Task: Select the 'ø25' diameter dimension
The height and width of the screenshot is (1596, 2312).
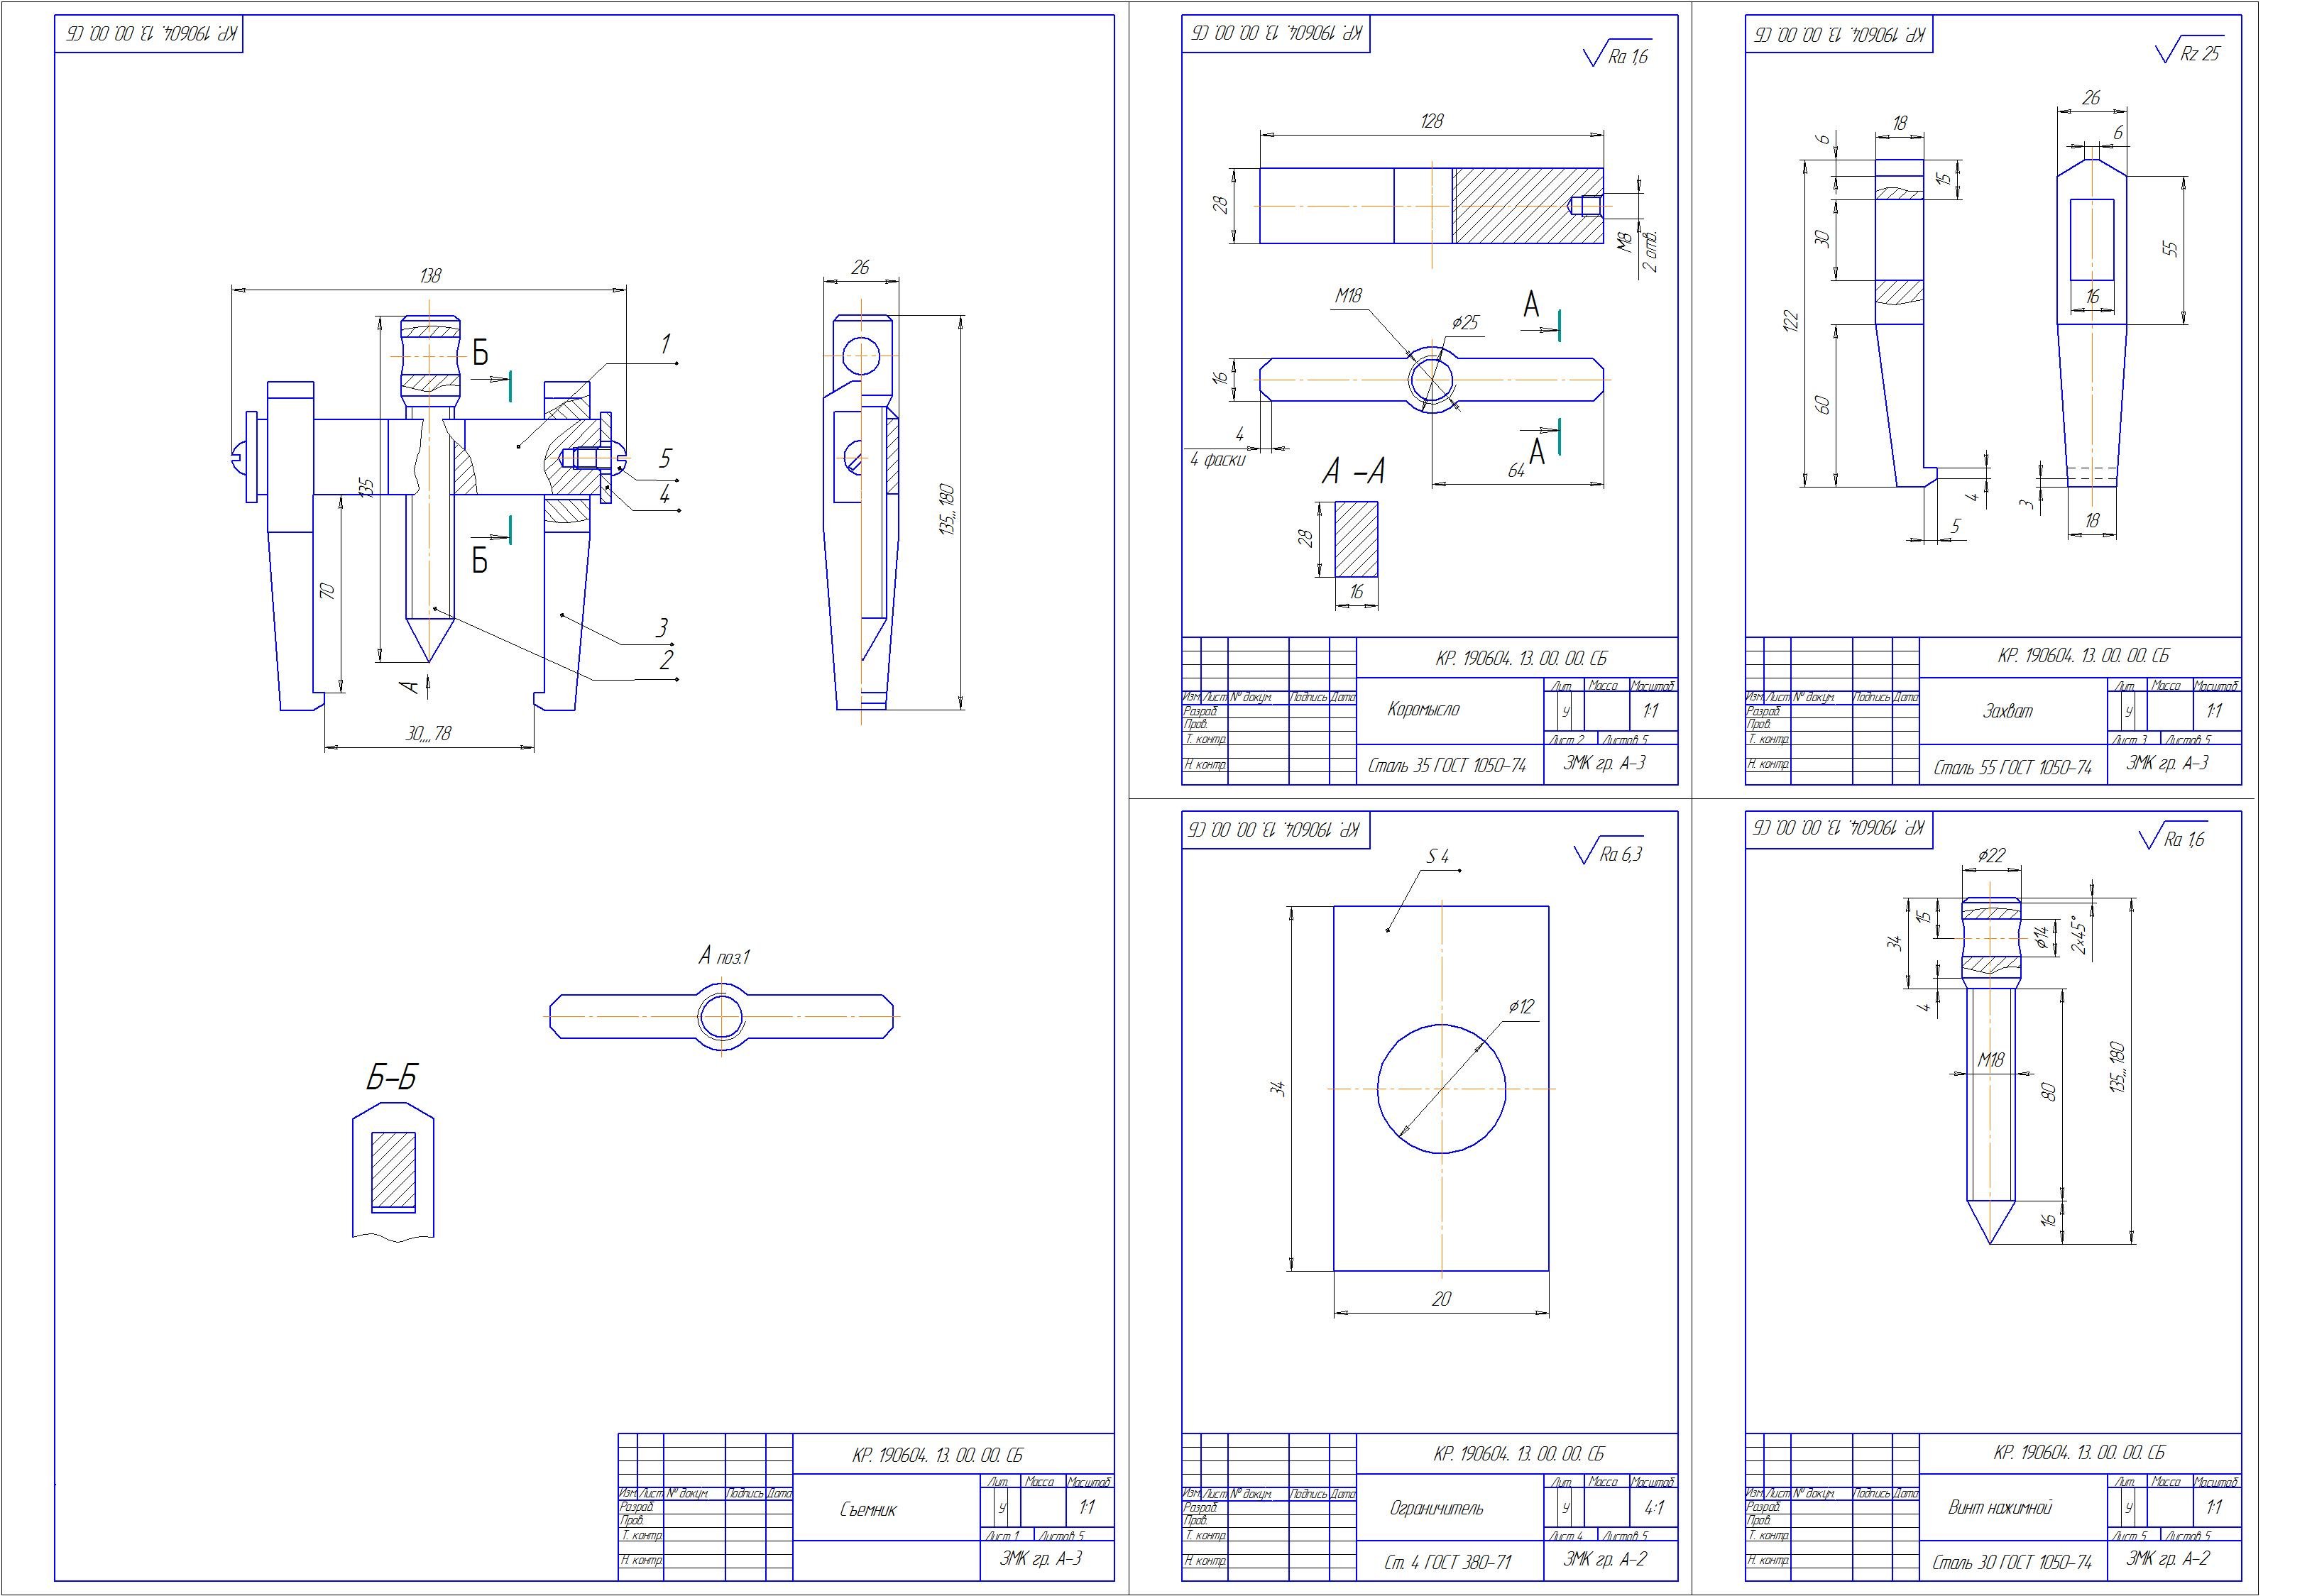Action: (x=1466, y=322)
